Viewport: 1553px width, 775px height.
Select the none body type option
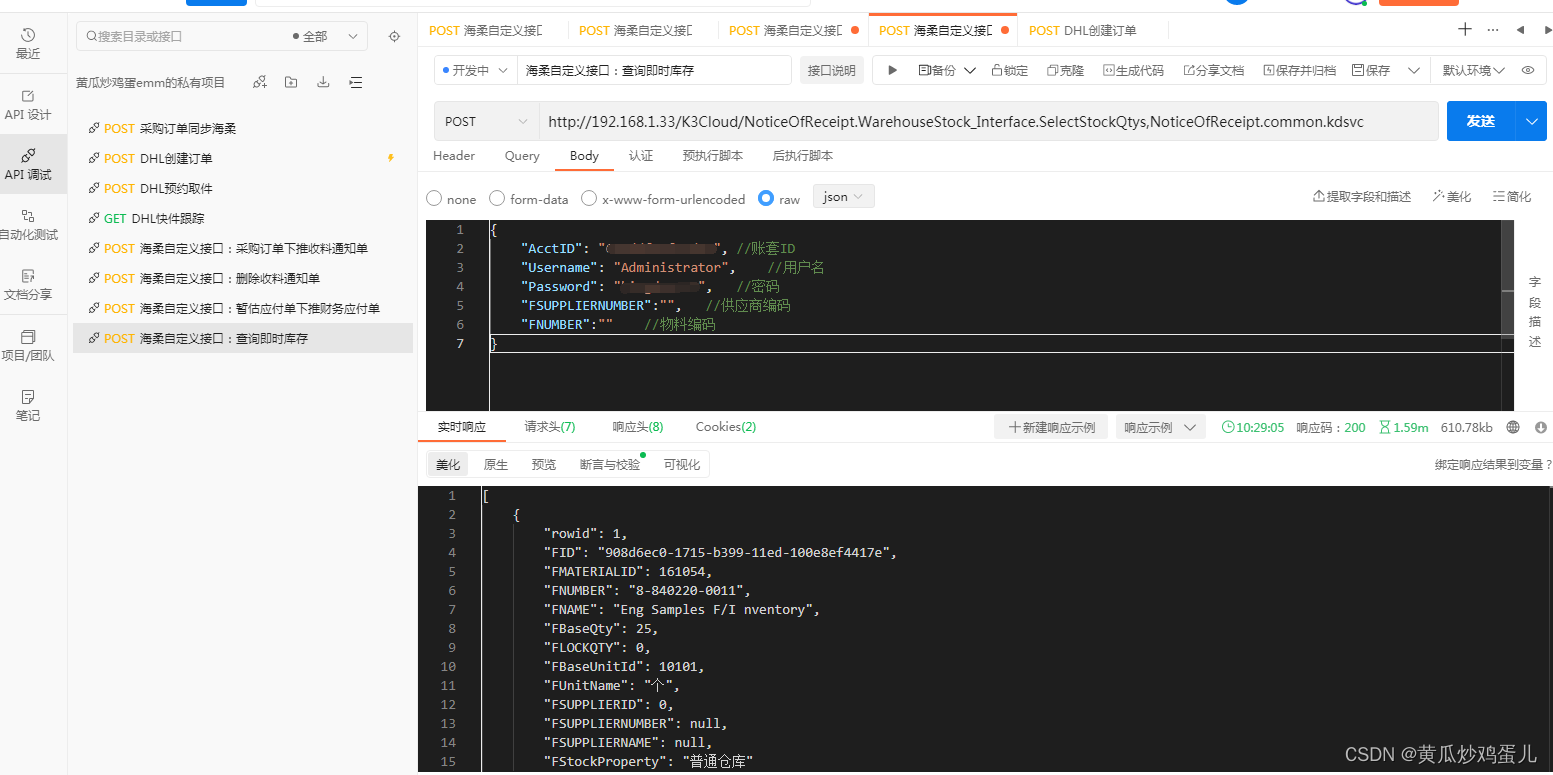pos(433,198)
